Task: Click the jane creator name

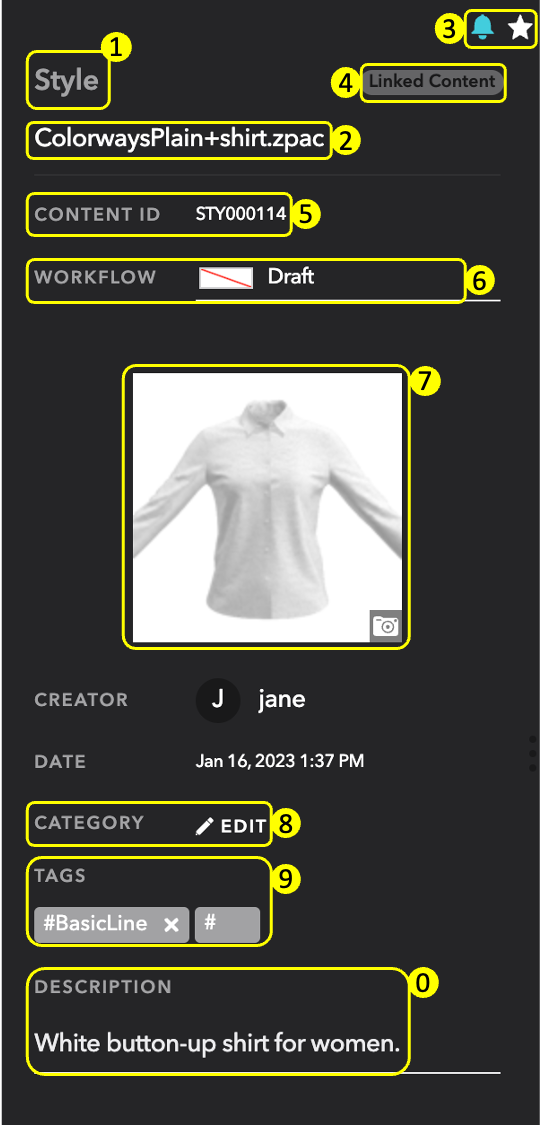Action: tap(282, 700)
